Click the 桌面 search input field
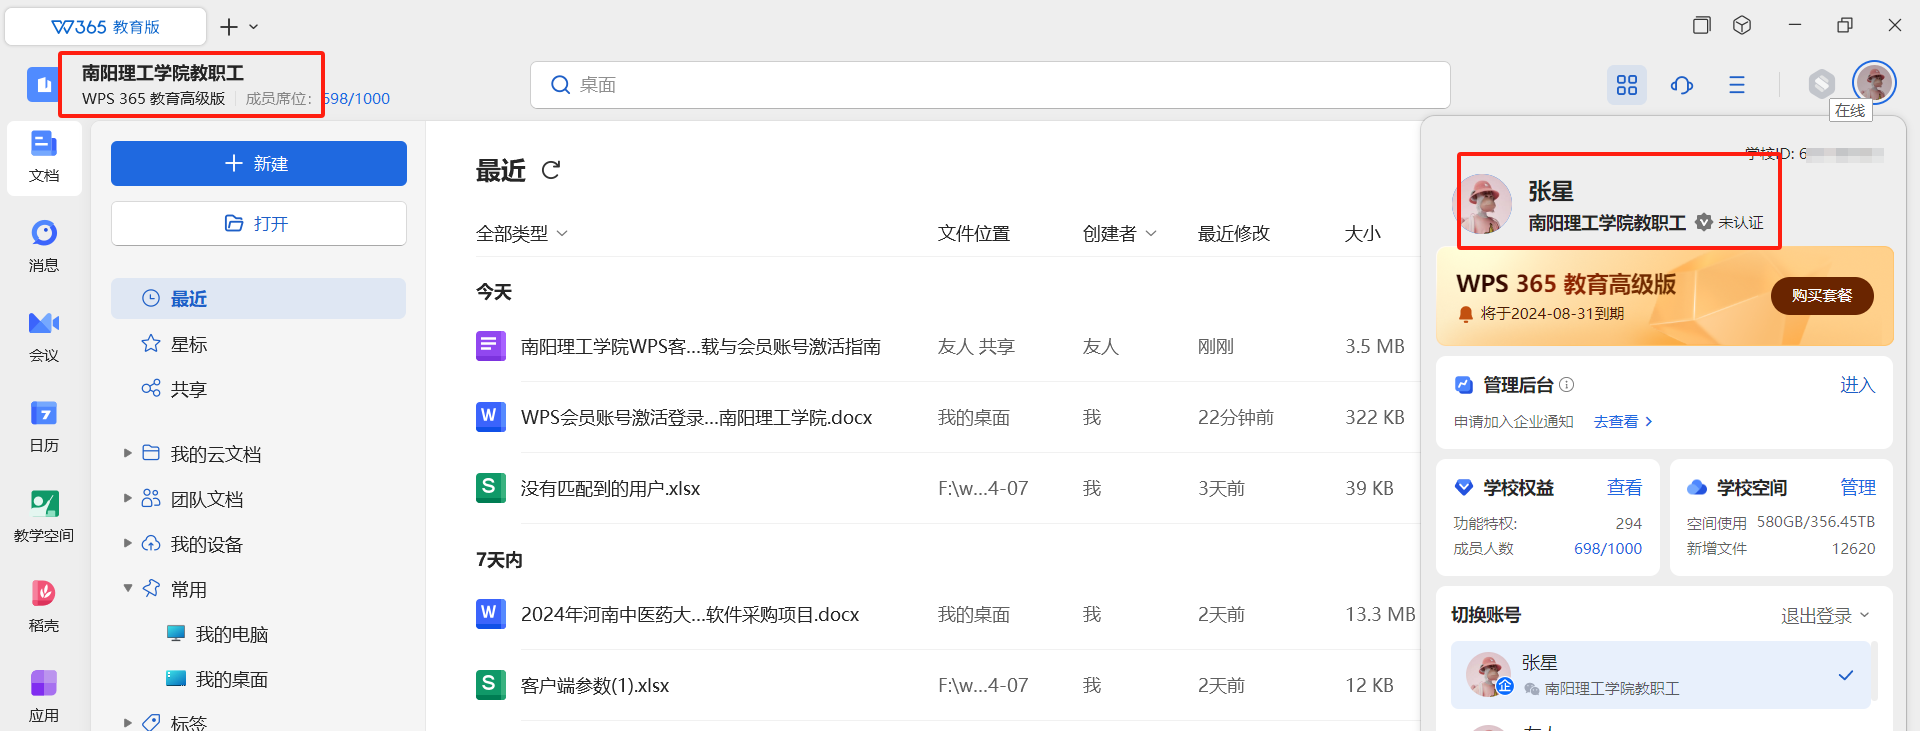 (x=990, y=85)
